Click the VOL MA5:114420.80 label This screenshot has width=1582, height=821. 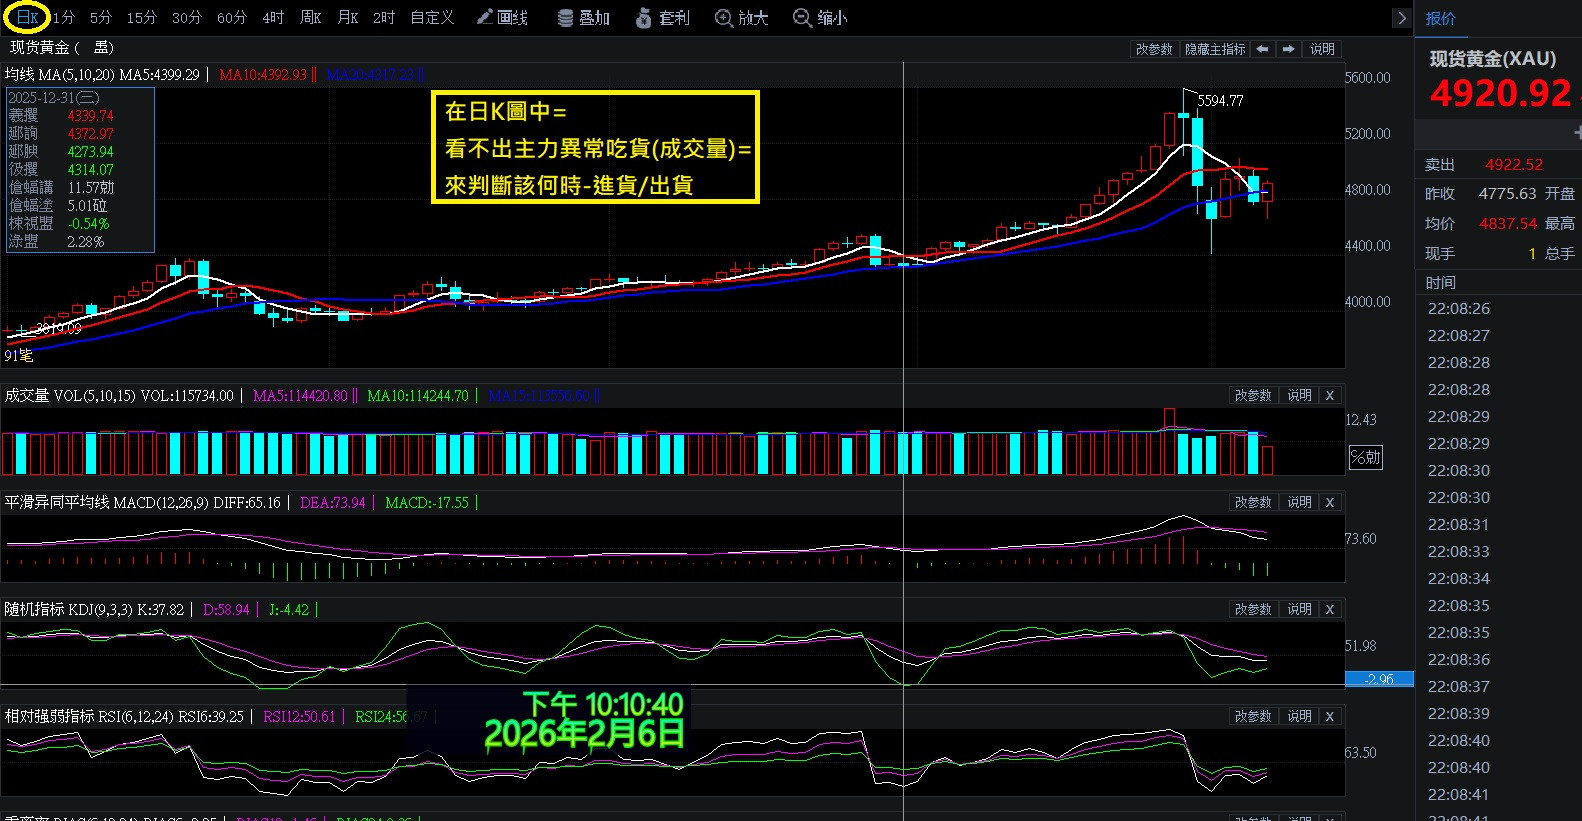(300, 396)
